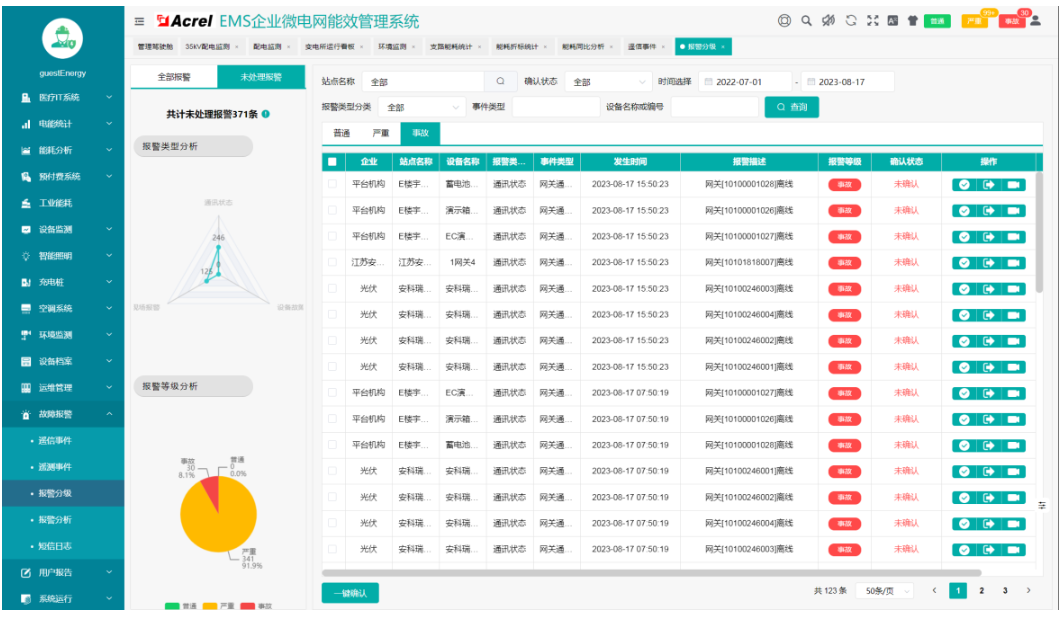
Task: Open video camera icon for gateway 10101818007 row
Action: (1014, 263)
